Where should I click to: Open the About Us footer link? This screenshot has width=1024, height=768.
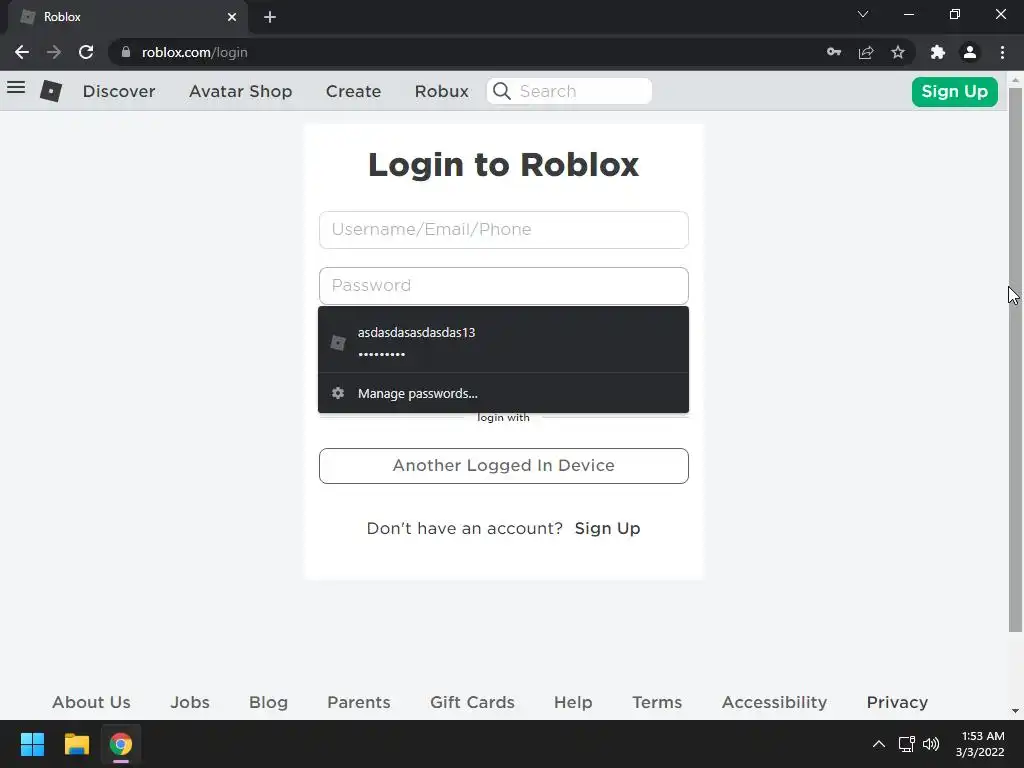[91, 702]
